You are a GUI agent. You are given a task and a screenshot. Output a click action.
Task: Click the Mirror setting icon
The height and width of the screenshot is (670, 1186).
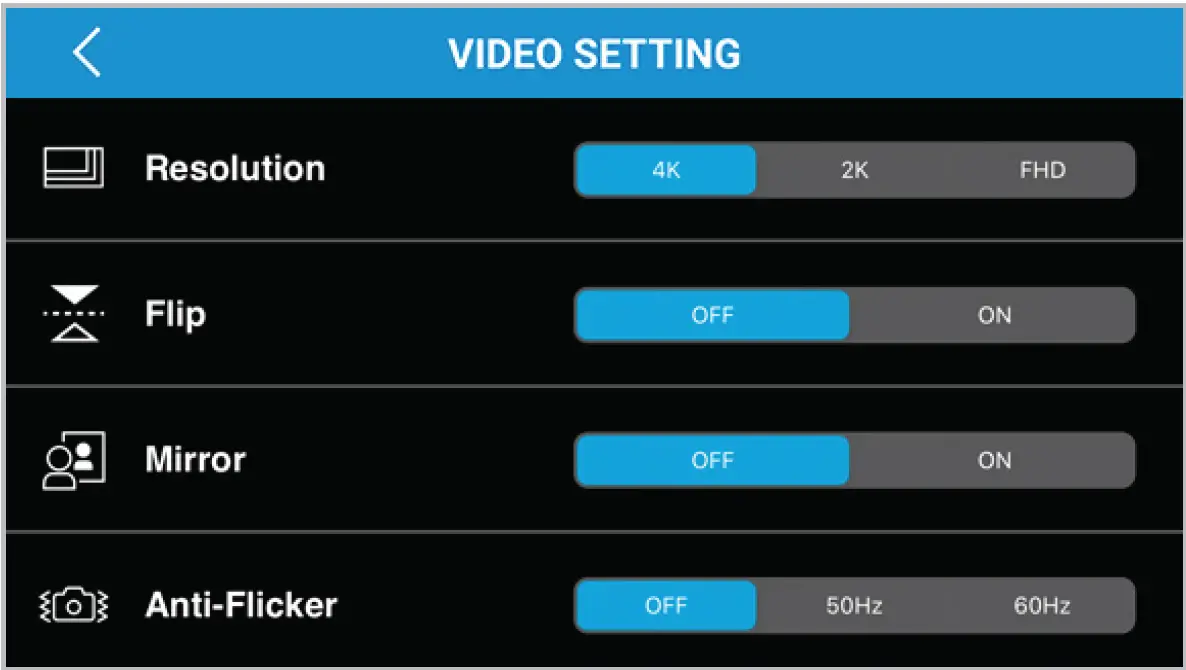(74, 460)
